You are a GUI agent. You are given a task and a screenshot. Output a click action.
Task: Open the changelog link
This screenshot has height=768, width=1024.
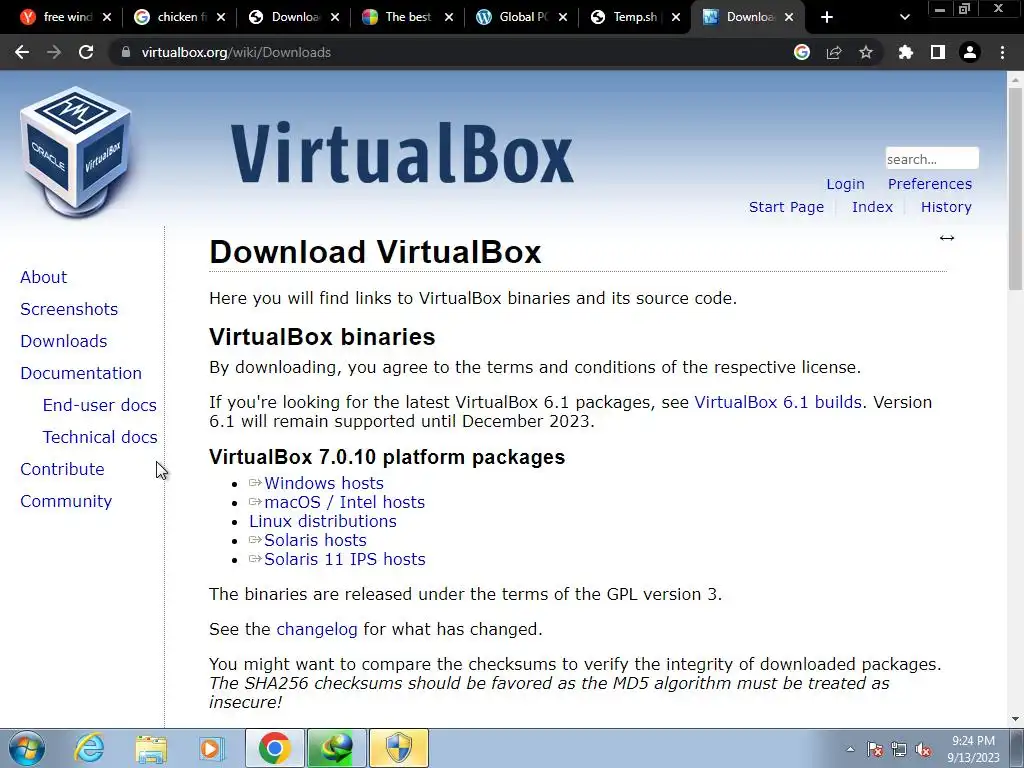pyautogui.click(x=317, y=630)
